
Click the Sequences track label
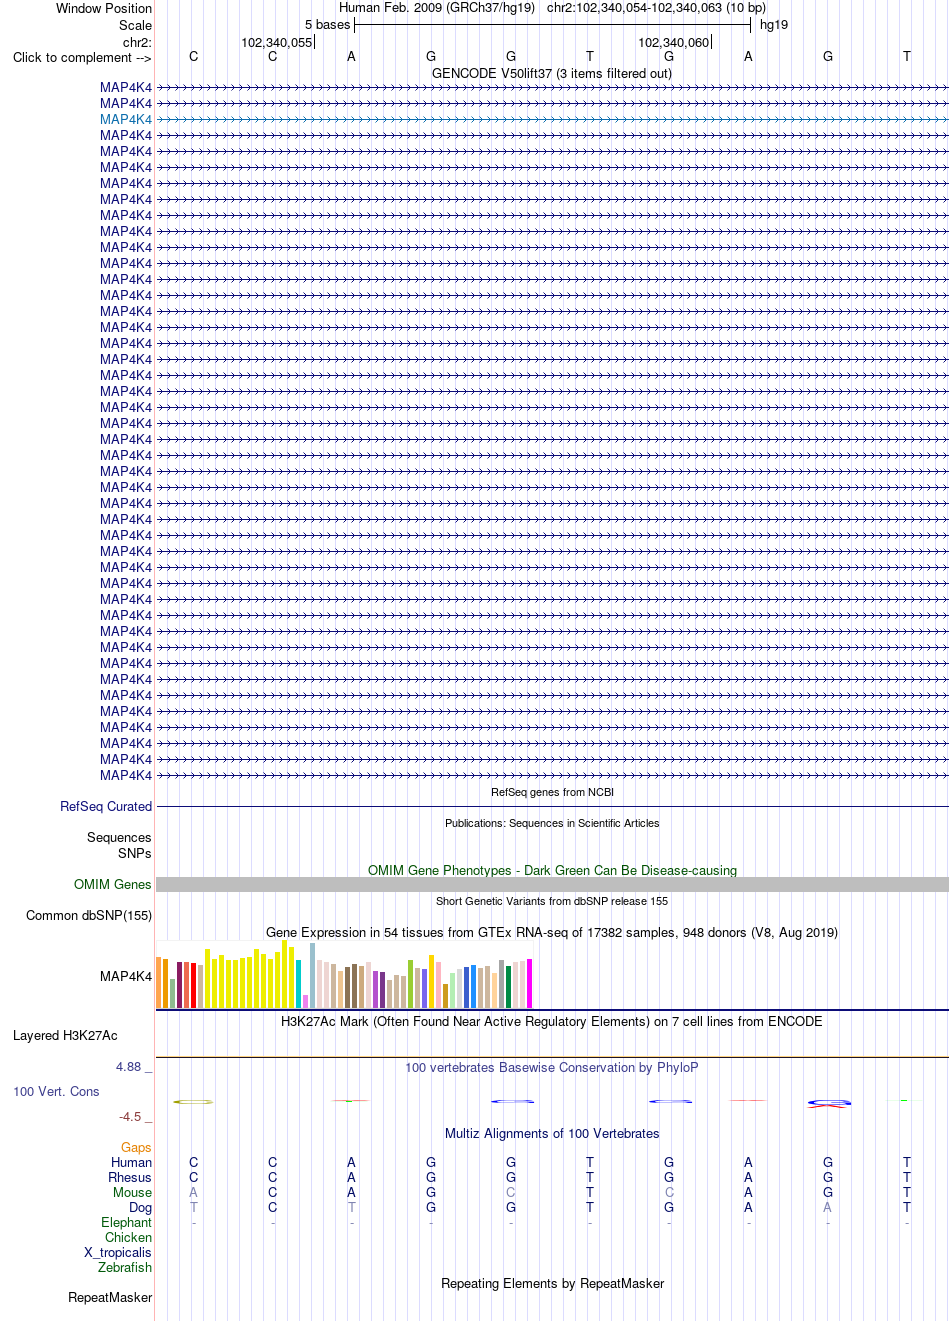click(x=119, y=837)
